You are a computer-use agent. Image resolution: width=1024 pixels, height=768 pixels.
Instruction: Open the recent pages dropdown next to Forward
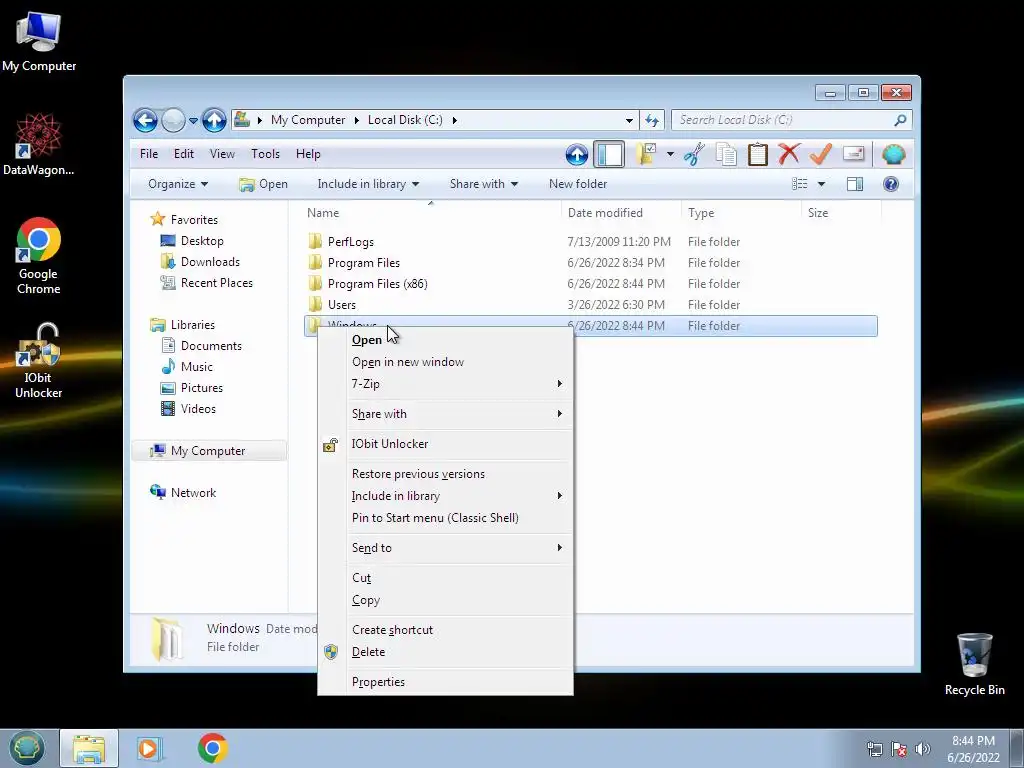[193, 121]
